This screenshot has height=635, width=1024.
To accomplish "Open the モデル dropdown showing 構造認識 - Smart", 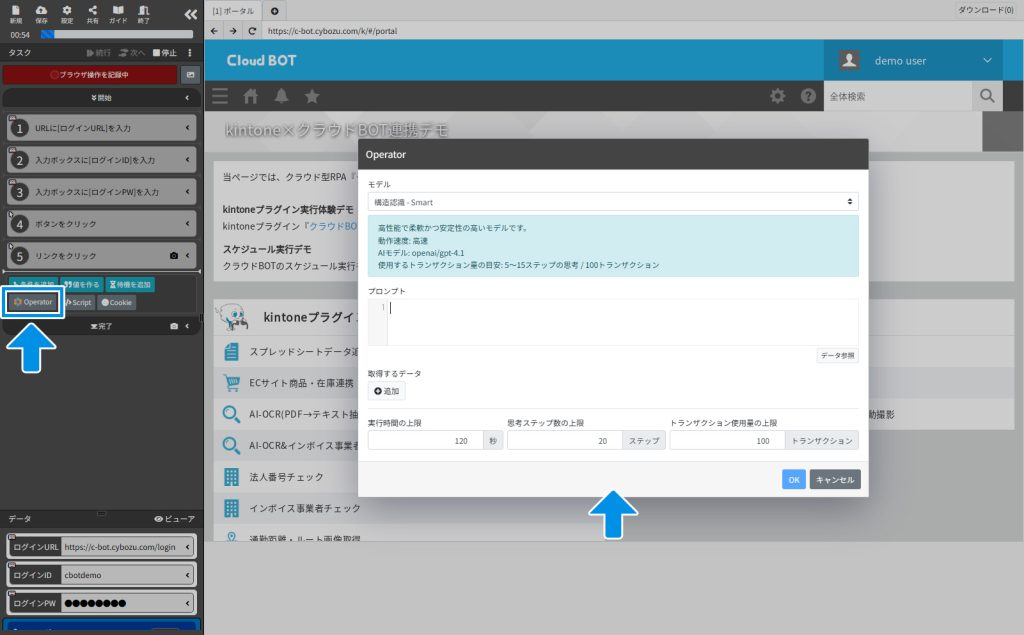I will 613,202.
